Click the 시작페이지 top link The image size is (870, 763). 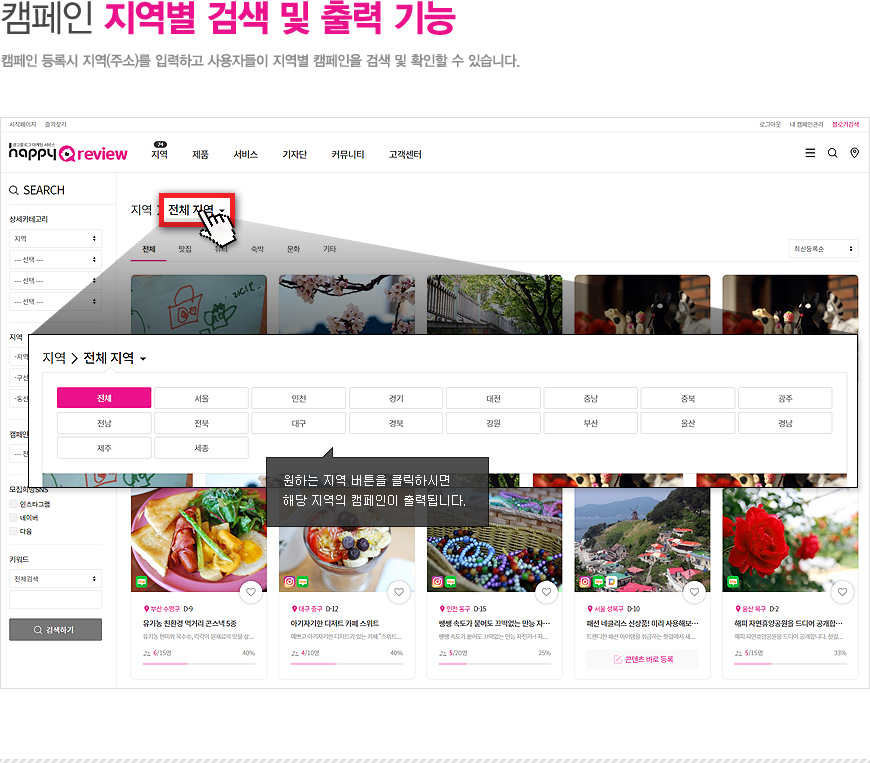click(x=23, y=124)
